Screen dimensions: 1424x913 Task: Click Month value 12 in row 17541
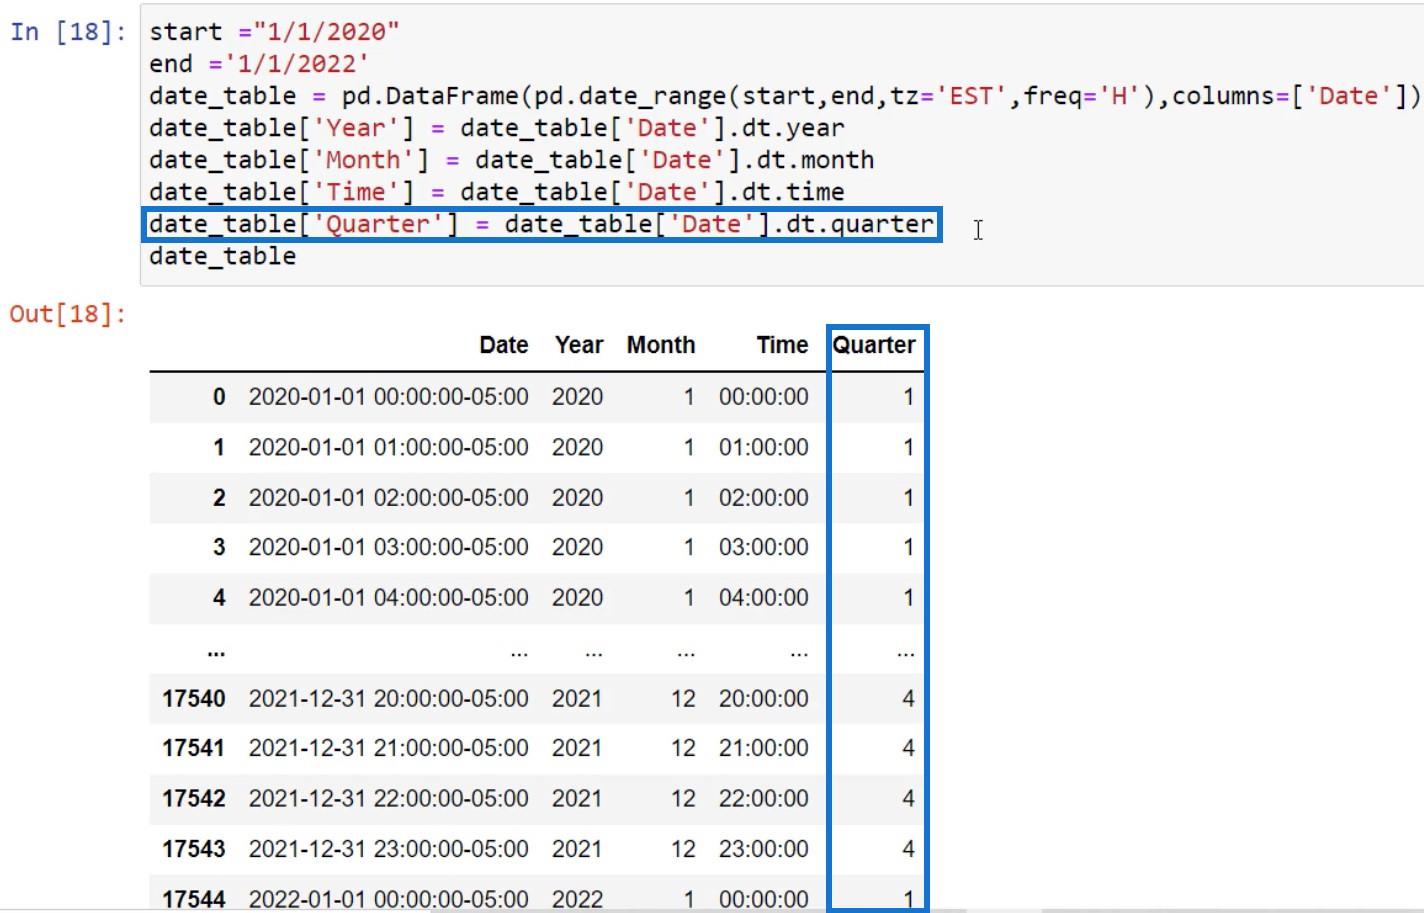coord(683,748)
